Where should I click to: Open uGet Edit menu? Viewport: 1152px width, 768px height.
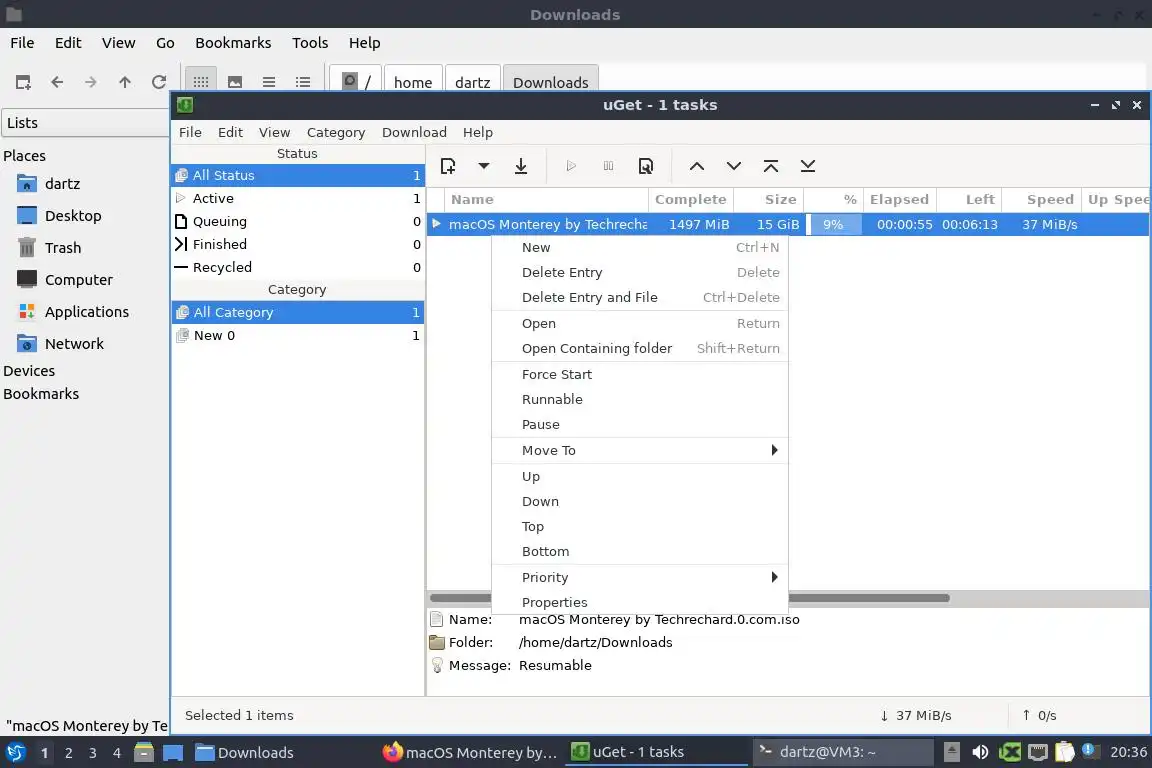click(230, 132)
